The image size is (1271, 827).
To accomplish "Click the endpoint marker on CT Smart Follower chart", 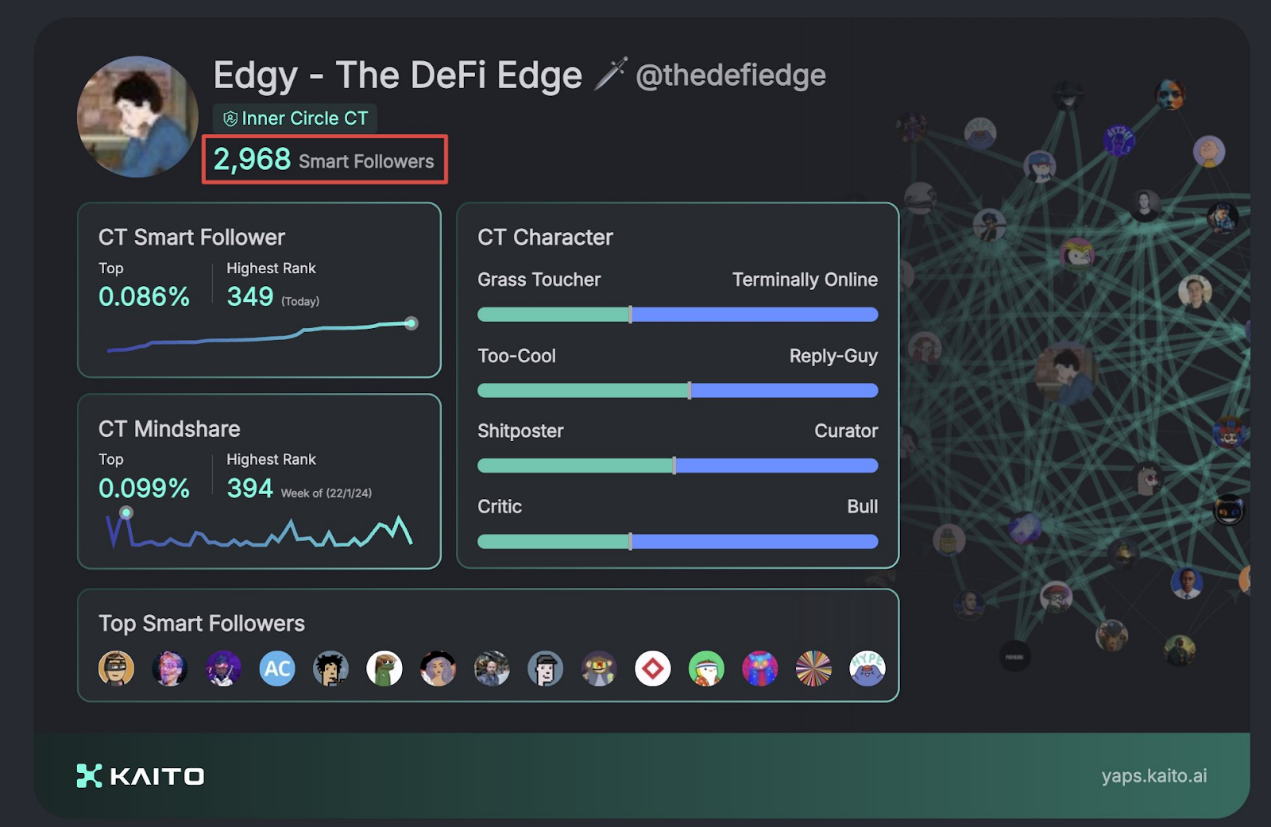I will click(x=411, y=323).
